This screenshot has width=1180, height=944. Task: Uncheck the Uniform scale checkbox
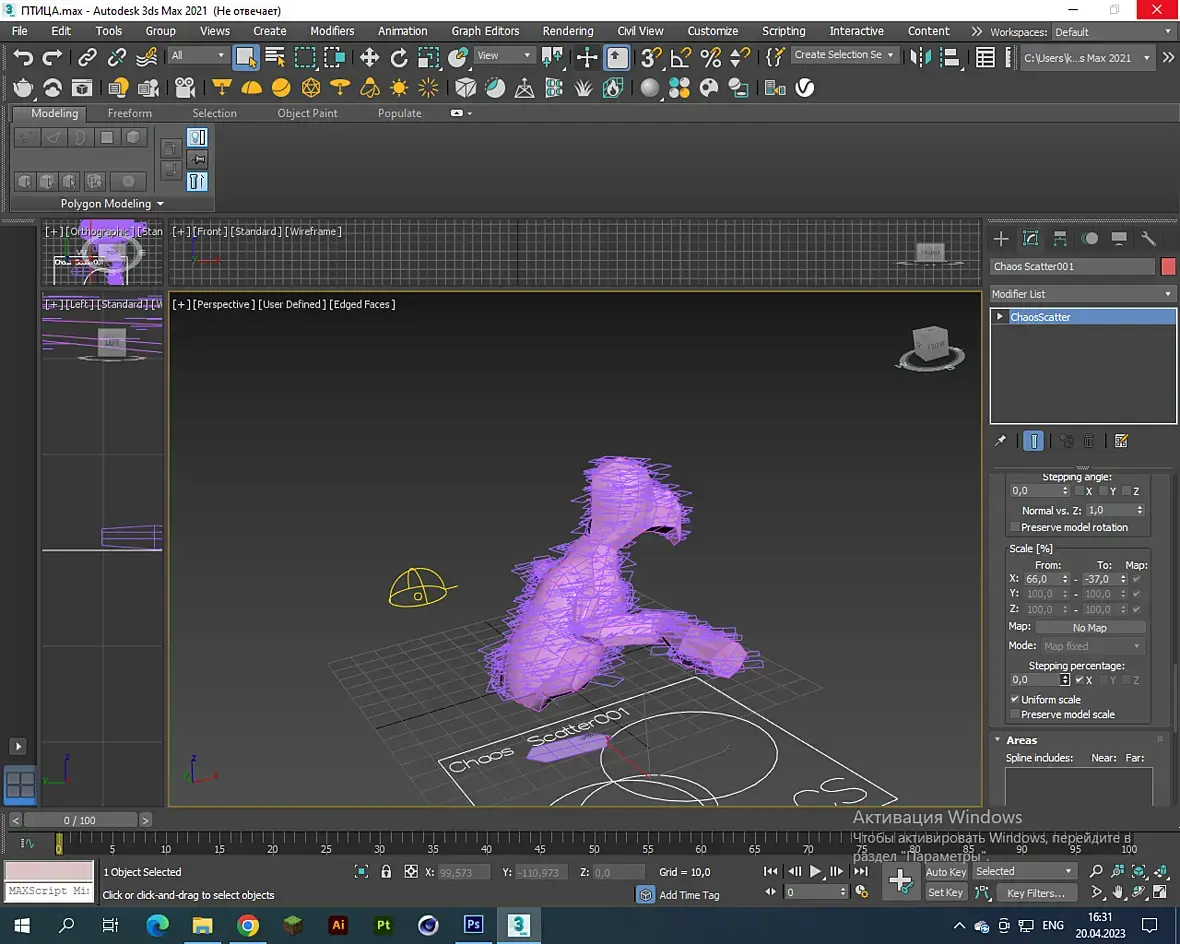[1015, 699]
